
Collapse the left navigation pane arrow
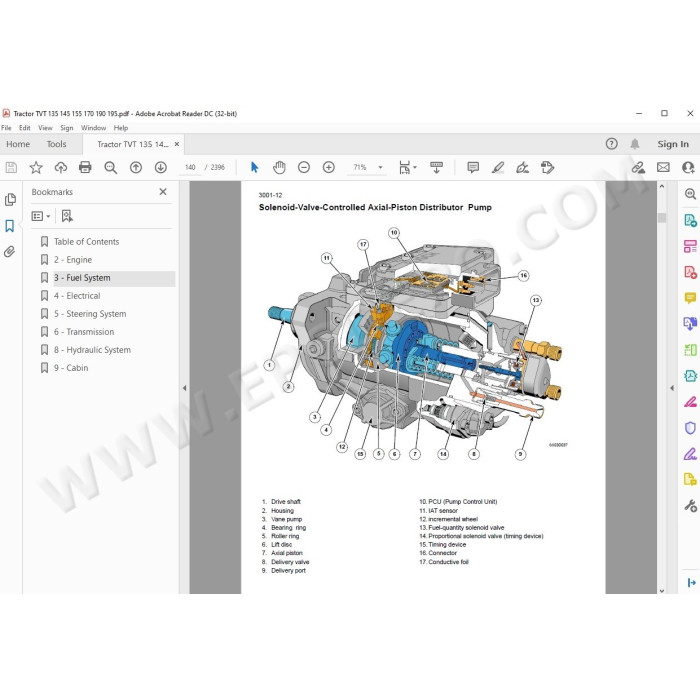(184, 388)
